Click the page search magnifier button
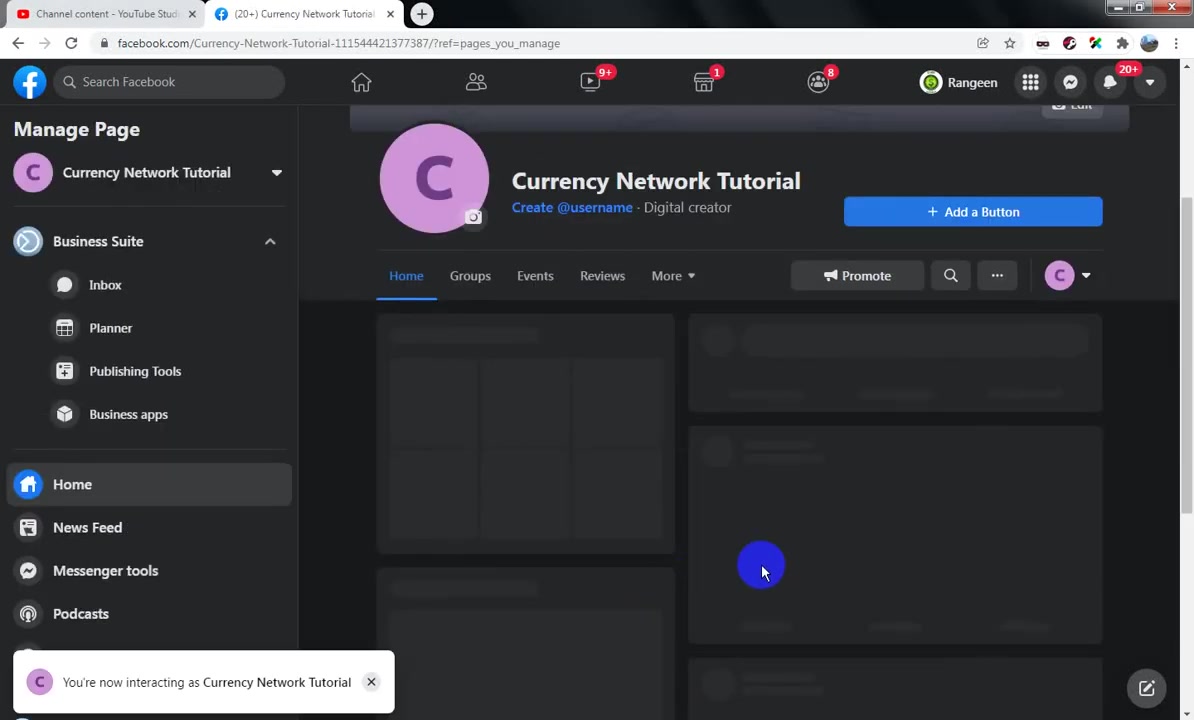Image resolution: width=1194 pixels, height=720 pixels. tap(950, 276)
